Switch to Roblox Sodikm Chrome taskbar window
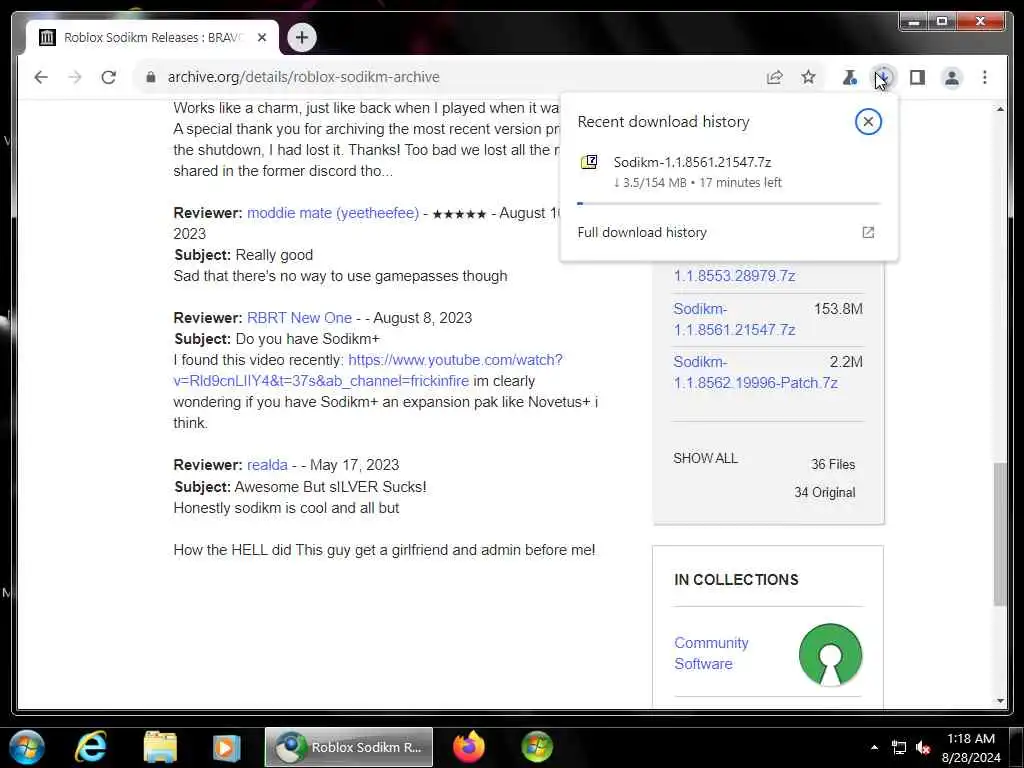 (349, 747)
